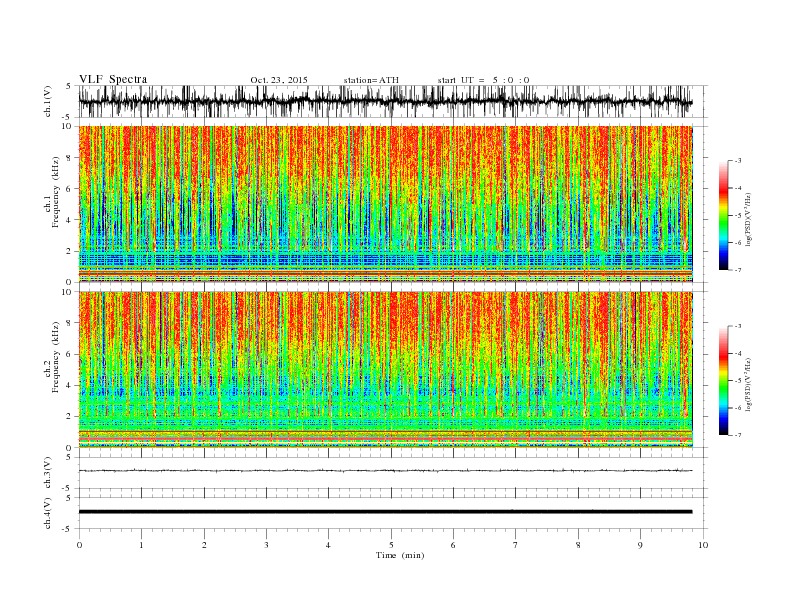The height and width of the screenshot is (612, 792).
Task: Click the ch.1 waveform trace panel
Action: click(x=393, y=101)
